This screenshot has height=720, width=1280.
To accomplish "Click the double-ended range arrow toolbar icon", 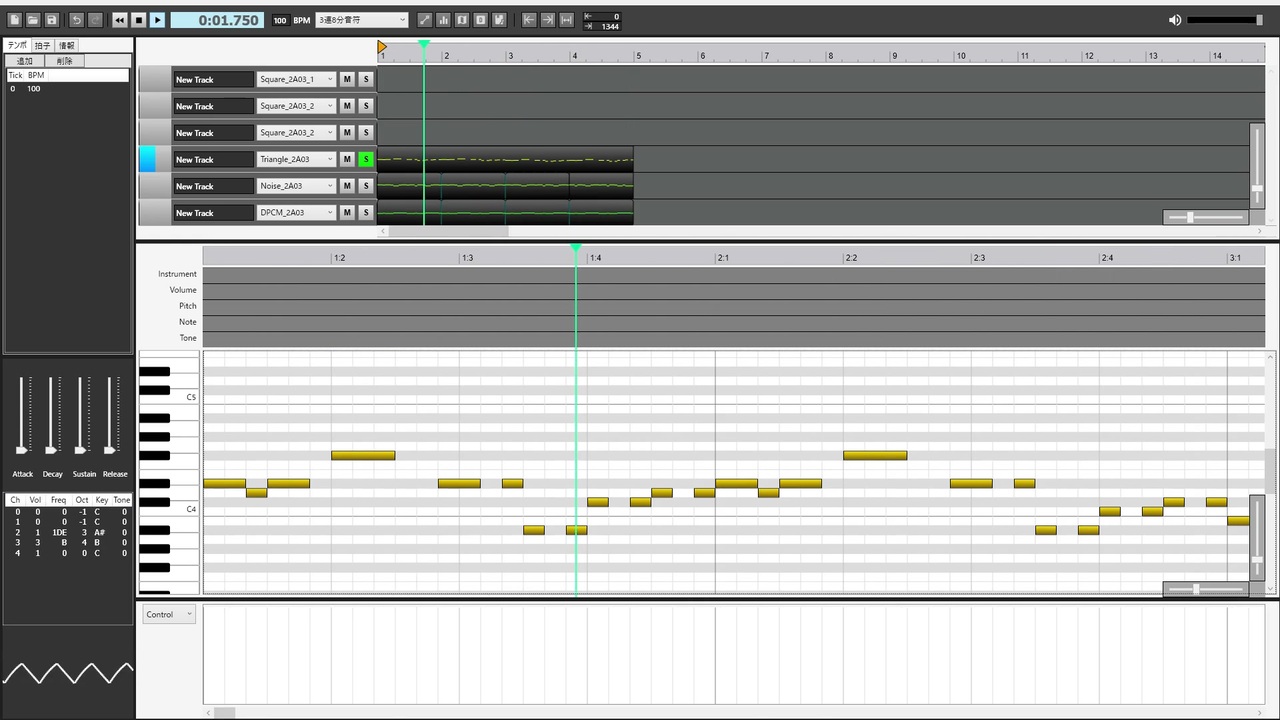I will [x=567, y=20].
